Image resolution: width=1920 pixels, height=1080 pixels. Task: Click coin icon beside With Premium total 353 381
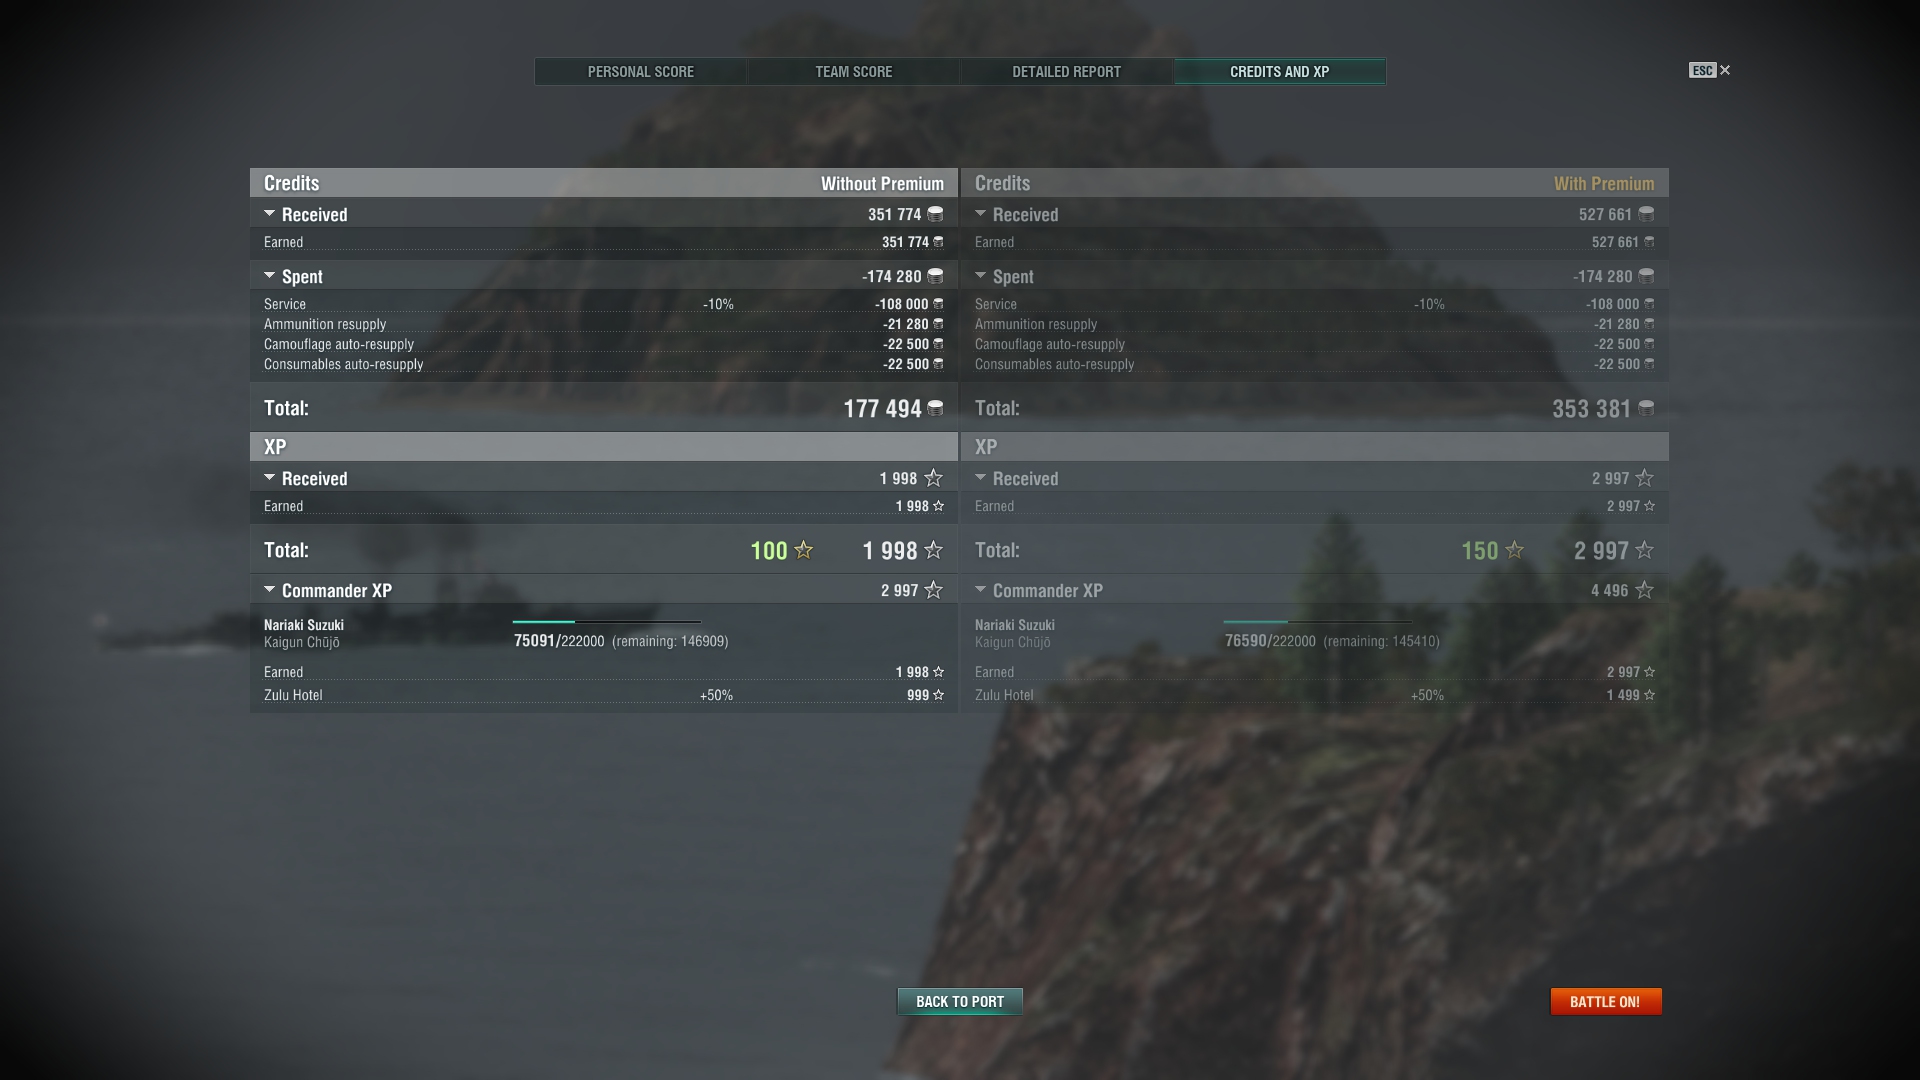click(x=1646, y=408)
